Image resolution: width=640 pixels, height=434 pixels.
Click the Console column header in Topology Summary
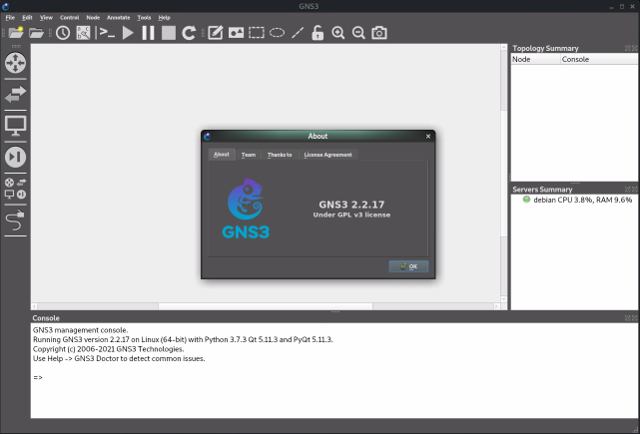click(x=599, y=59)
